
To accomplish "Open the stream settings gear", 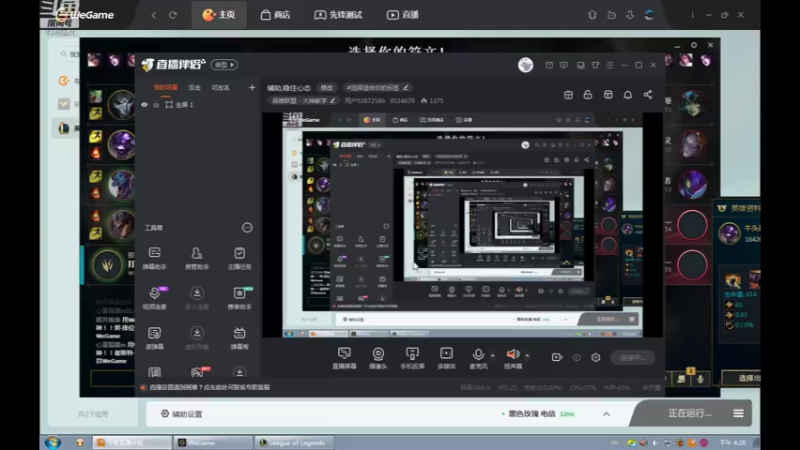I will click(595, 358).
